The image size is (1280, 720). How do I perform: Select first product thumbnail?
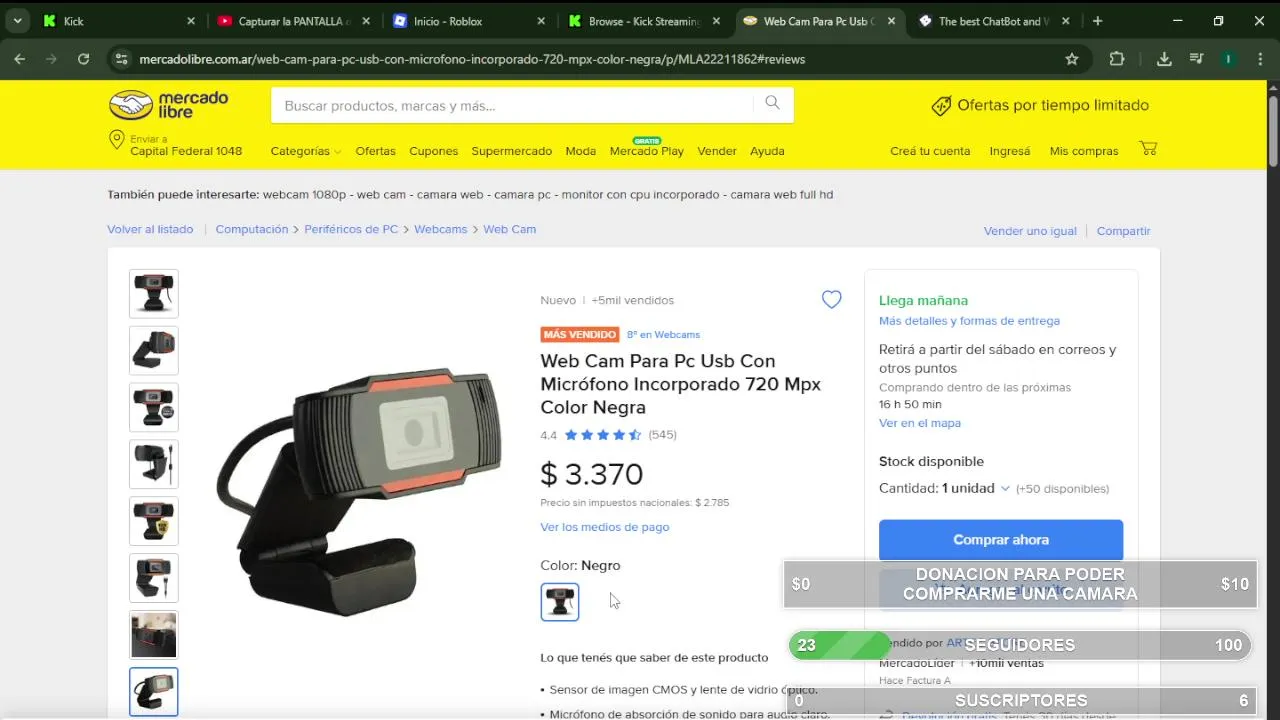point(154,294)
